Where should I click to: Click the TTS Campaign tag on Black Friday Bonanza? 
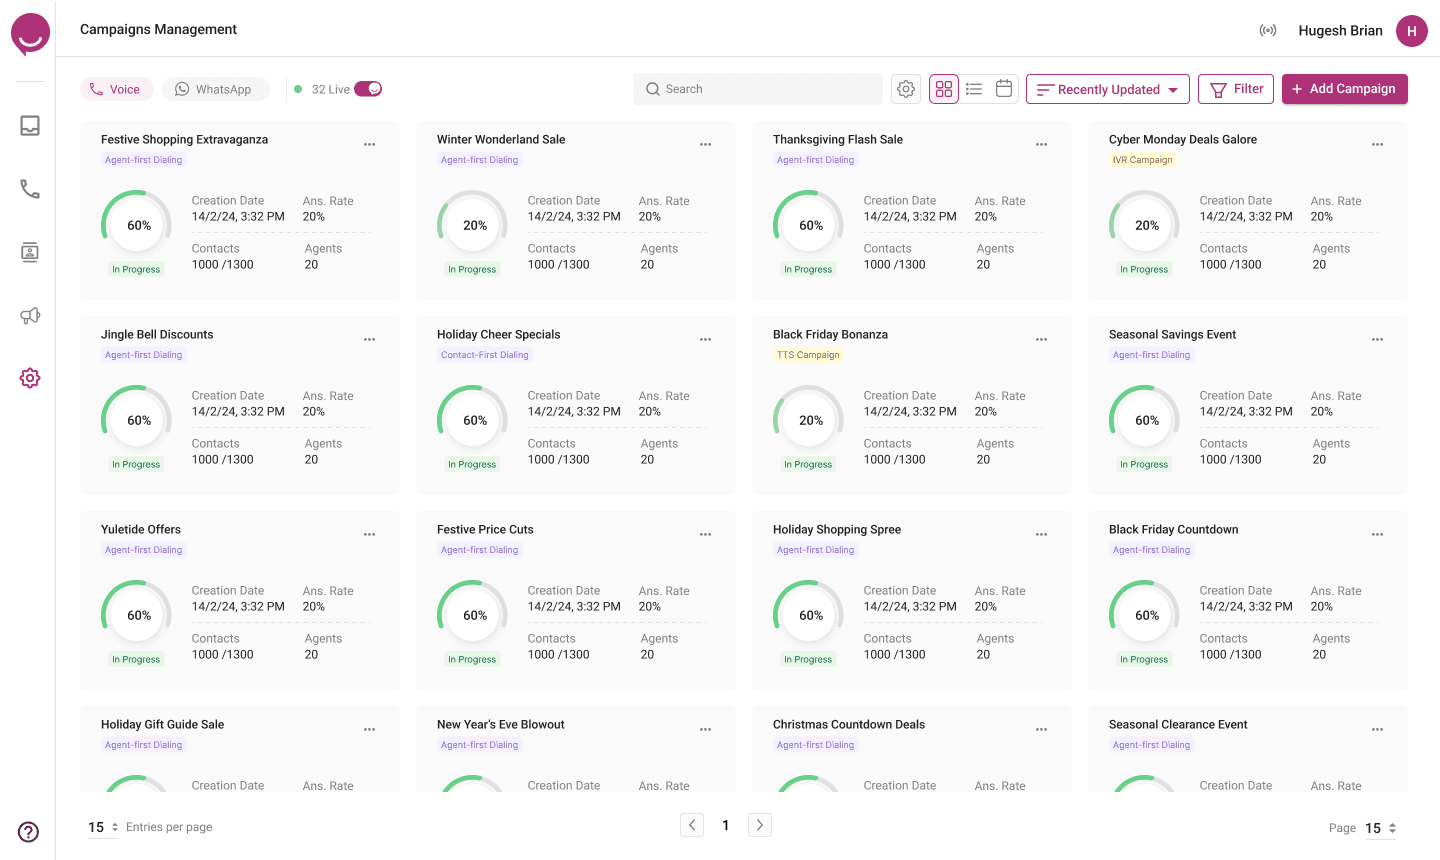point(808,355)
